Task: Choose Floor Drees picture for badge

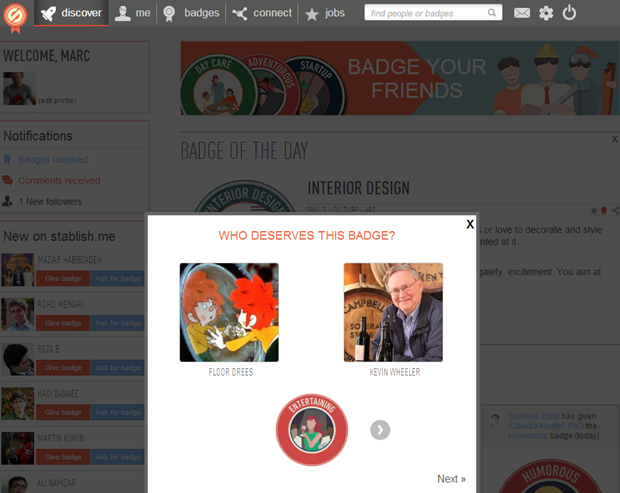Action: pyautogui.click(x=229, y=312)
